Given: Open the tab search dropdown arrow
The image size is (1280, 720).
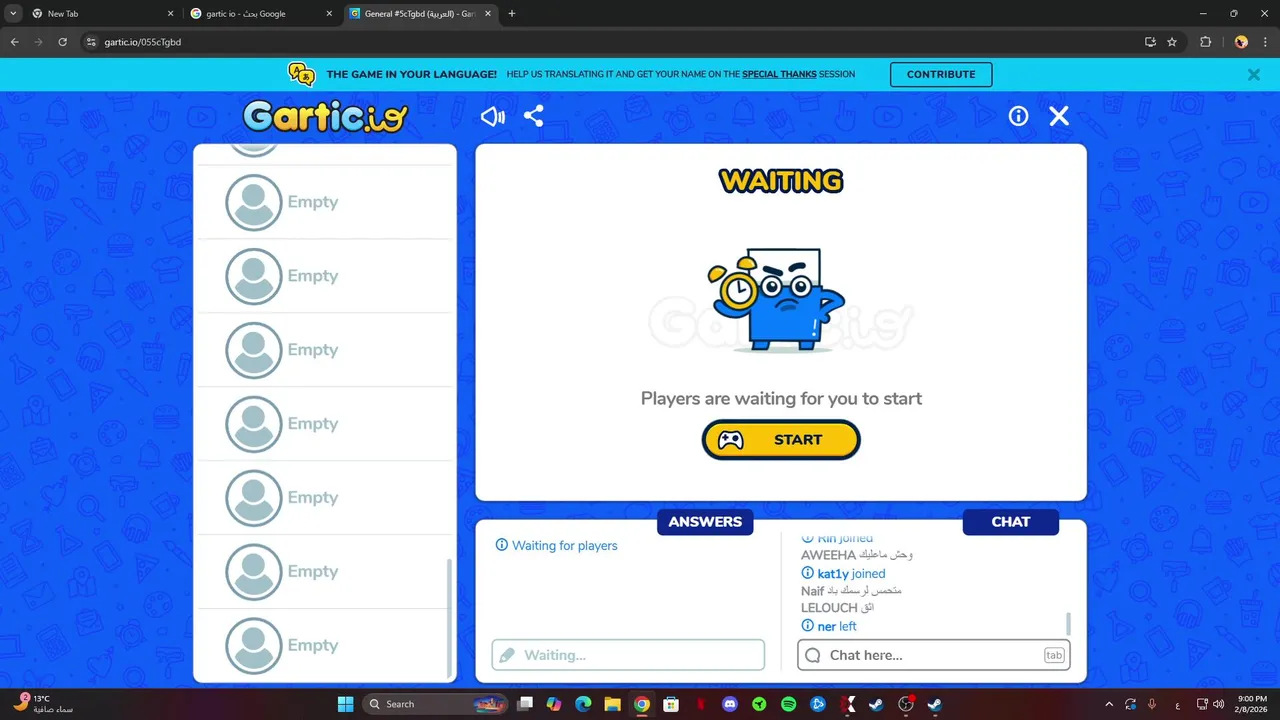Looking at the screenshot, I should point(13,14).
